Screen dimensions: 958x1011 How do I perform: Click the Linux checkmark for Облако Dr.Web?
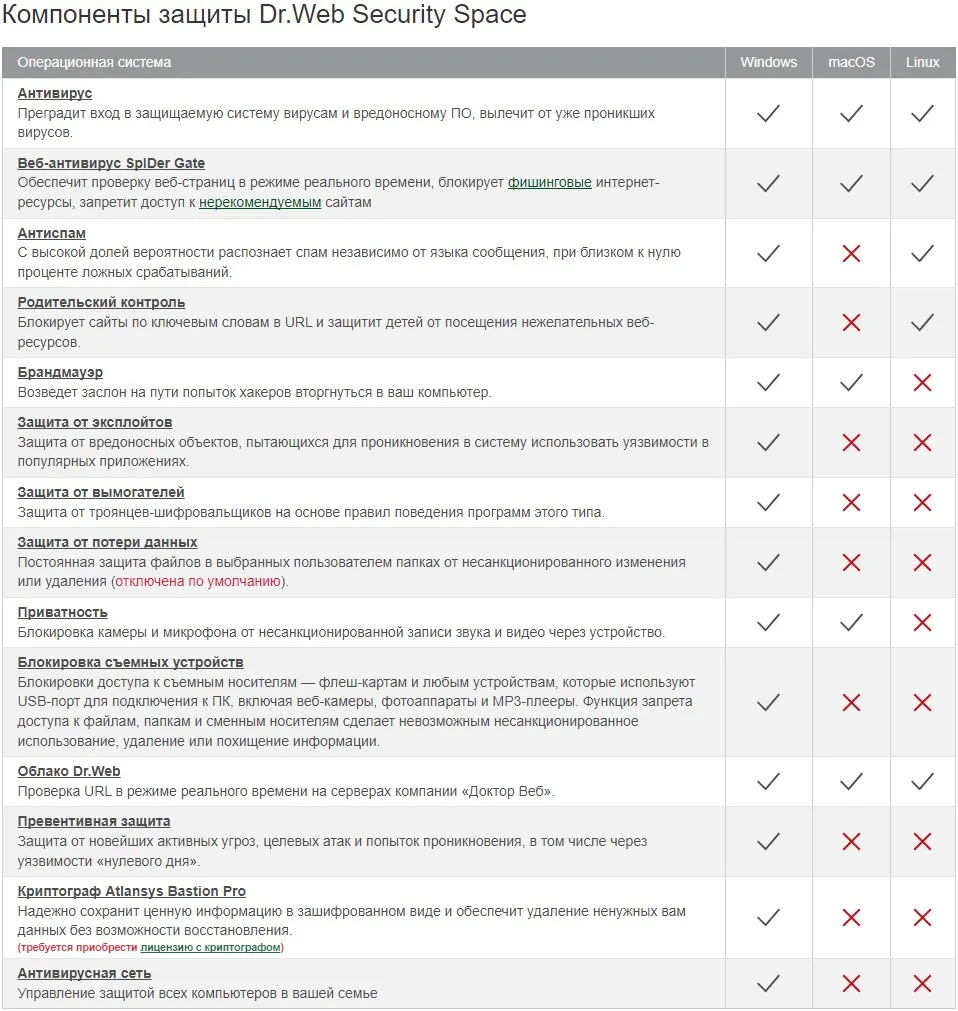click(x=922, y=781)
